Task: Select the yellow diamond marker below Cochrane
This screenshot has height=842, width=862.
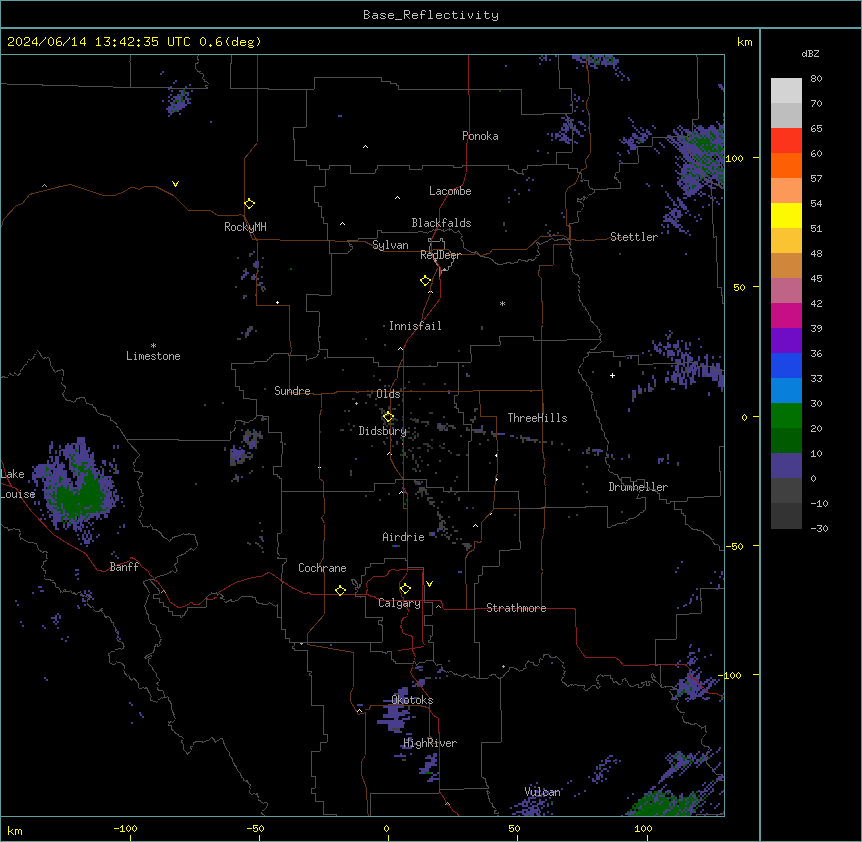Action: pyautogui.click(x=340, y=590)
